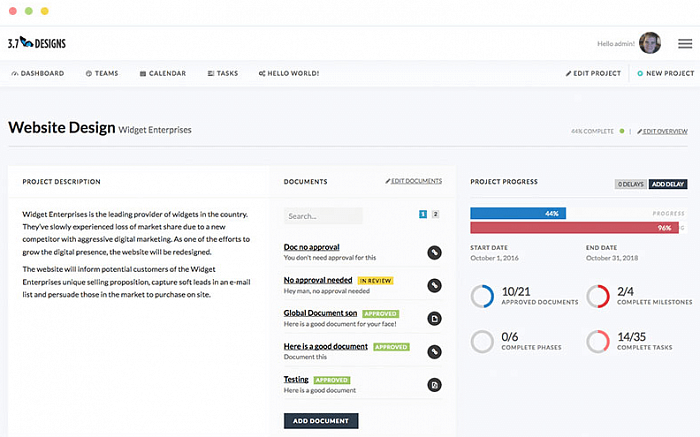Open the Global Document son link
Screen dimensions: 700x437
tap(321, 313)
